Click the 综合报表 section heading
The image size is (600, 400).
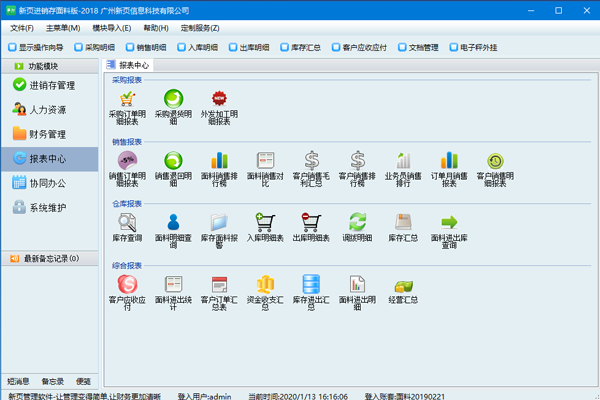(x=127, y=265)
